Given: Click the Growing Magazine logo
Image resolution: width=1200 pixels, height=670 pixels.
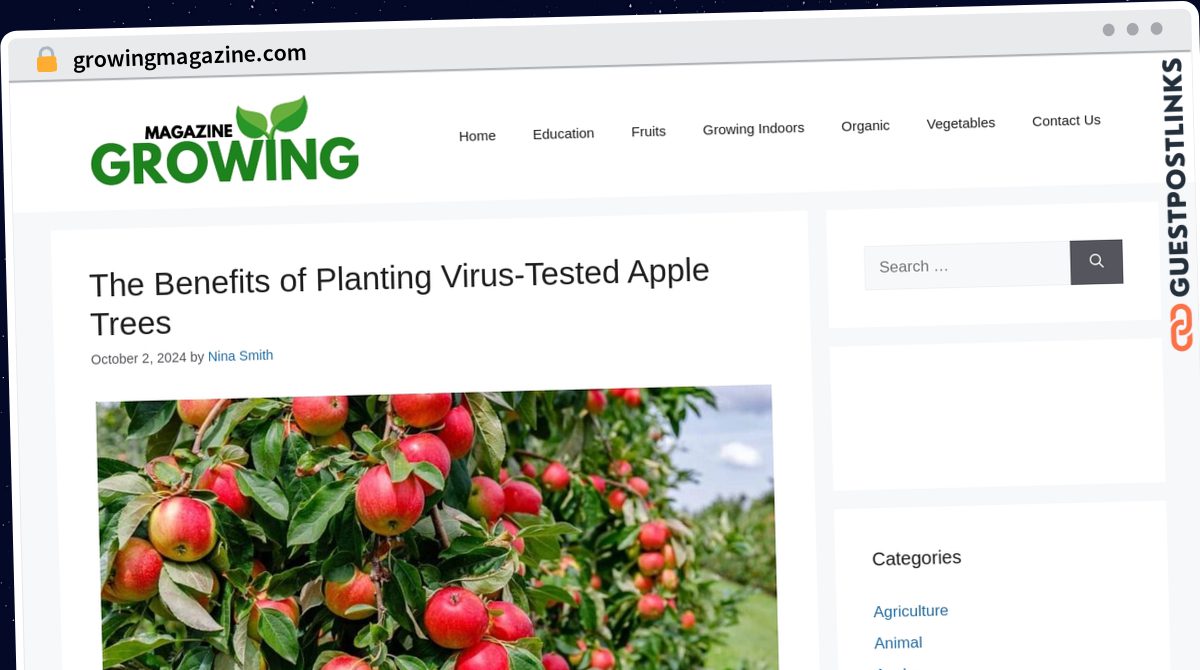Looking at the screenshot, I should click(x=224, y=141).
